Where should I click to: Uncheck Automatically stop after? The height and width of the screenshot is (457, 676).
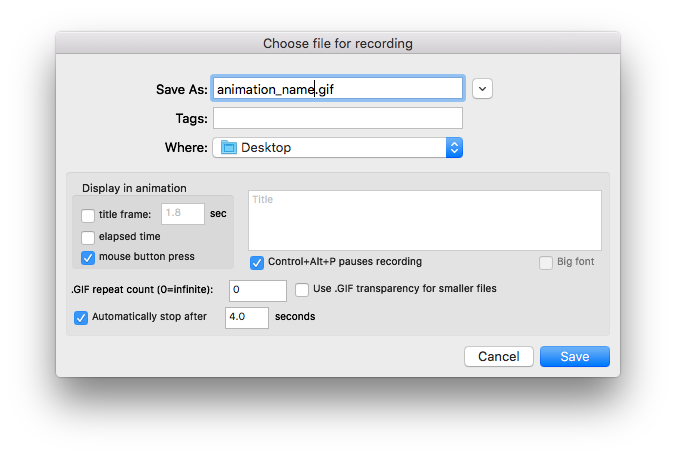[x=81, y=318]
